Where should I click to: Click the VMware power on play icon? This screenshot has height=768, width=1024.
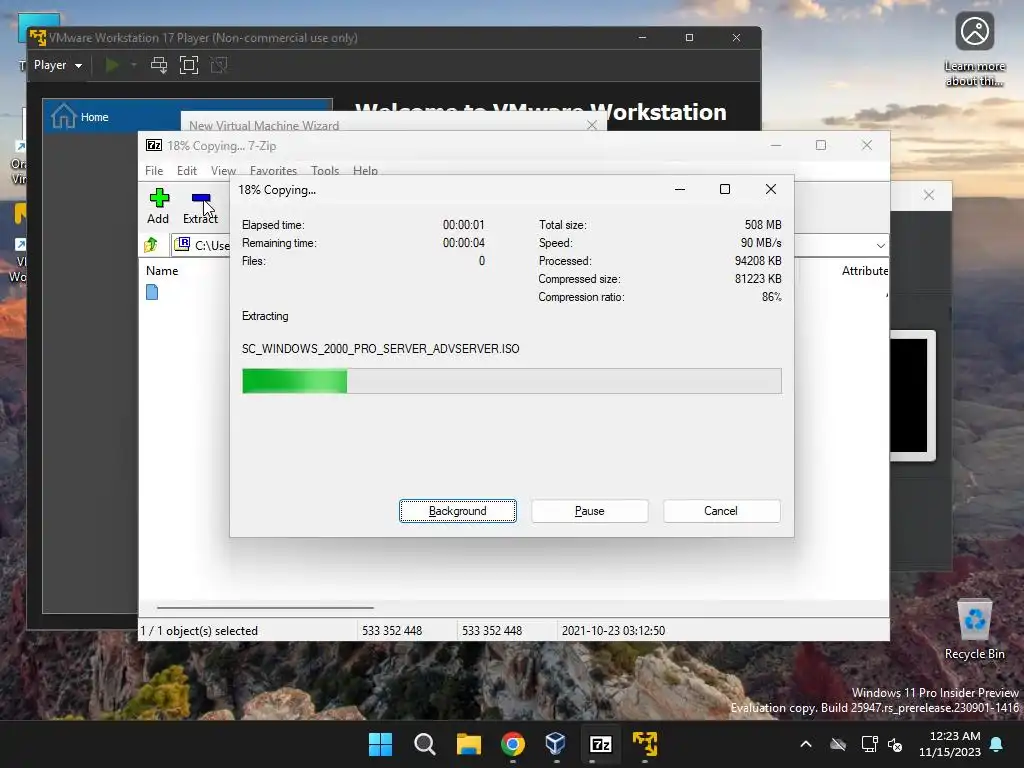click(x=112, y=65)
